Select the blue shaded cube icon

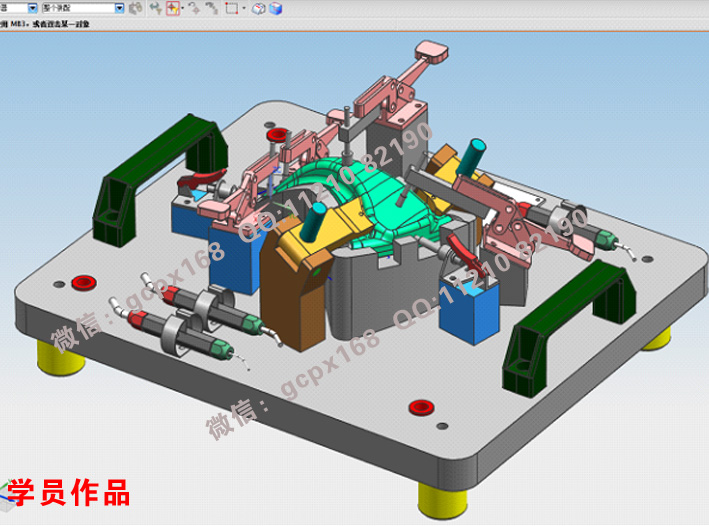click(275, 8)
